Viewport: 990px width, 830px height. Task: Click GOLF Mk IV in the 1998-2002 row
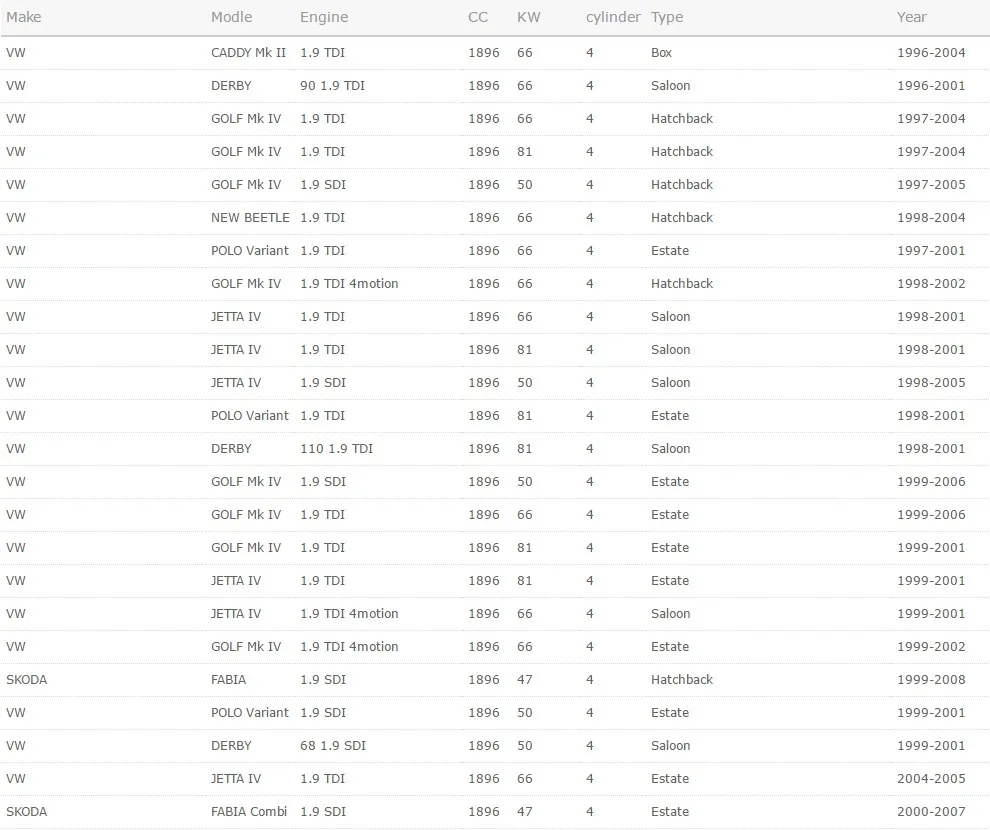click(x=246, y=284)
